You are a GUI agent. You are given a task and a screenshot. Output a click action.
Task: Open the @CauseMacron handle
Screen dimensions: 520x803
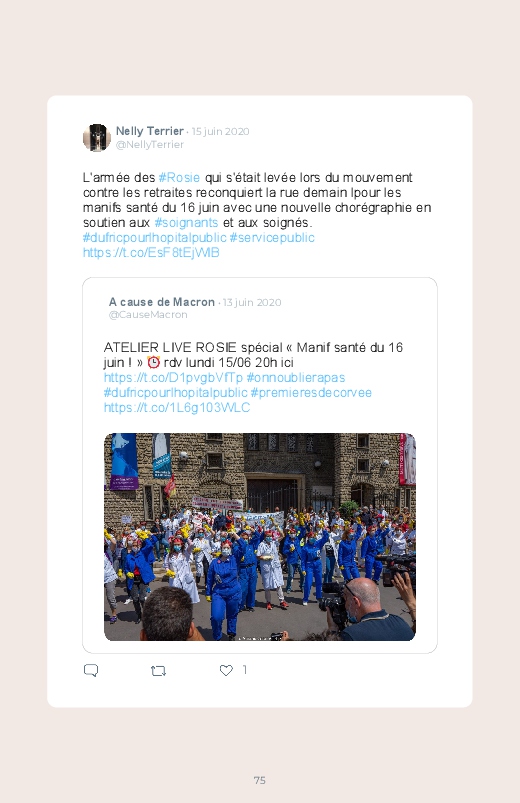tap(148, 315)
